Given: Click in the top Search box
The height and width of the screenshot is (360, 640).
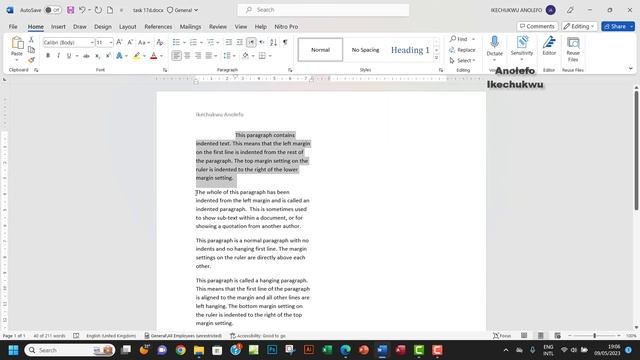Looking at the screenshot, I should click(323, 10).
